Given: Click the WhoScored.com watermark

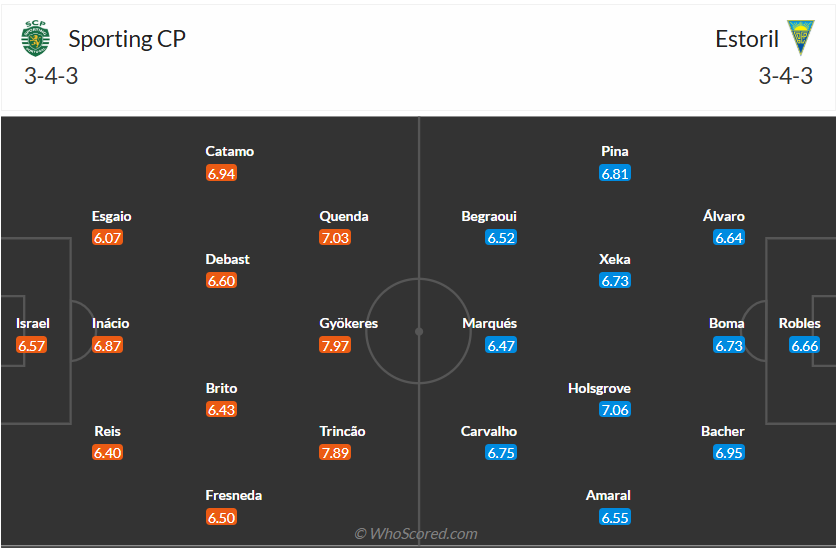Looking at the screenshot, I should (x=416, y=534).
